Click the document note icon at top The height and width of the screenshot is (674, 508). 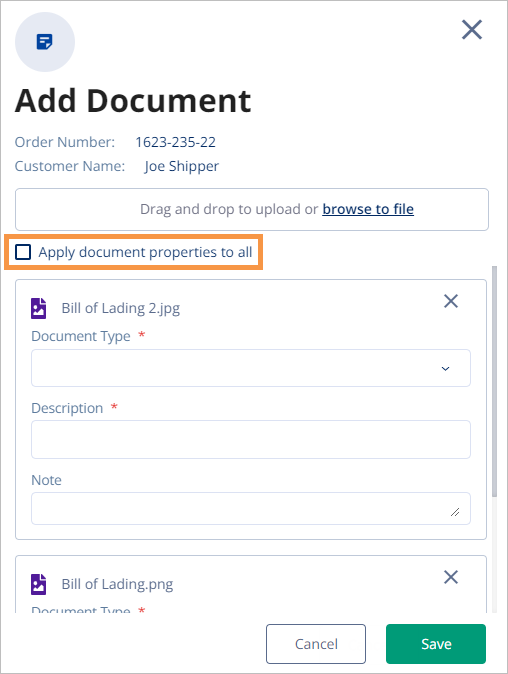[x=45, y=42]
